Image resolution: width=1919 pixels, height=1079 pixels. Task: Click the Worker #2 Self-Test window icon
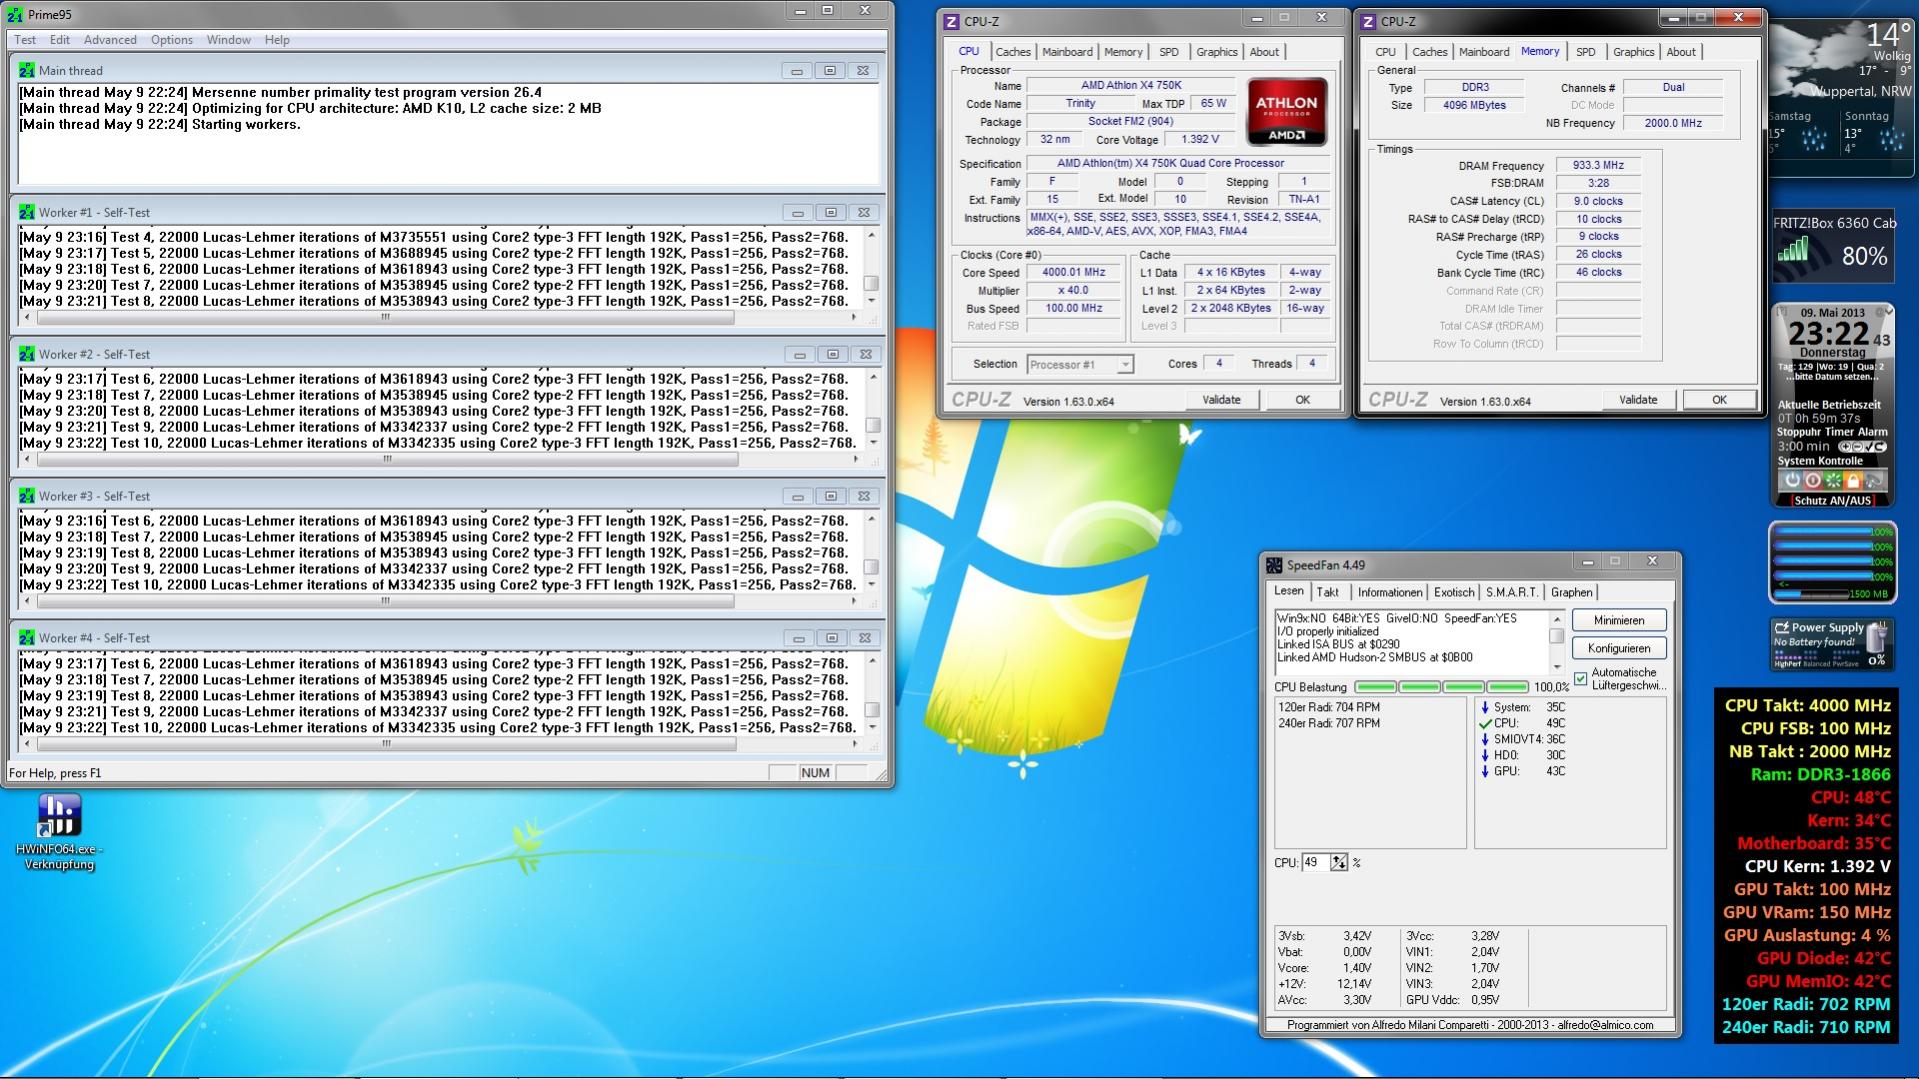click(x=26, y=355)
